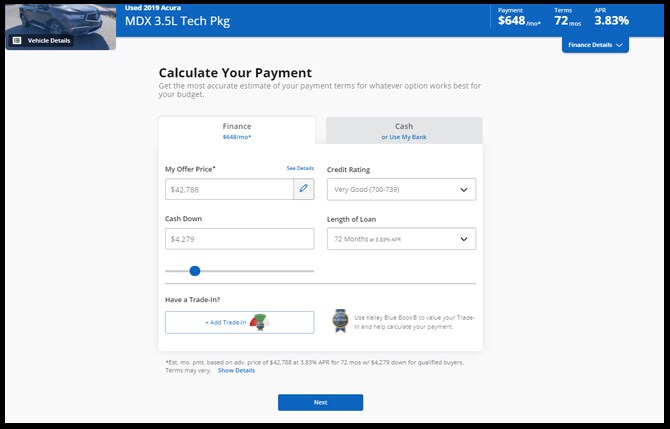Image resolution: width=670 pixels, height=429 pixels.
Task: Focus the My Offer Price field
Action: [229, 189]
